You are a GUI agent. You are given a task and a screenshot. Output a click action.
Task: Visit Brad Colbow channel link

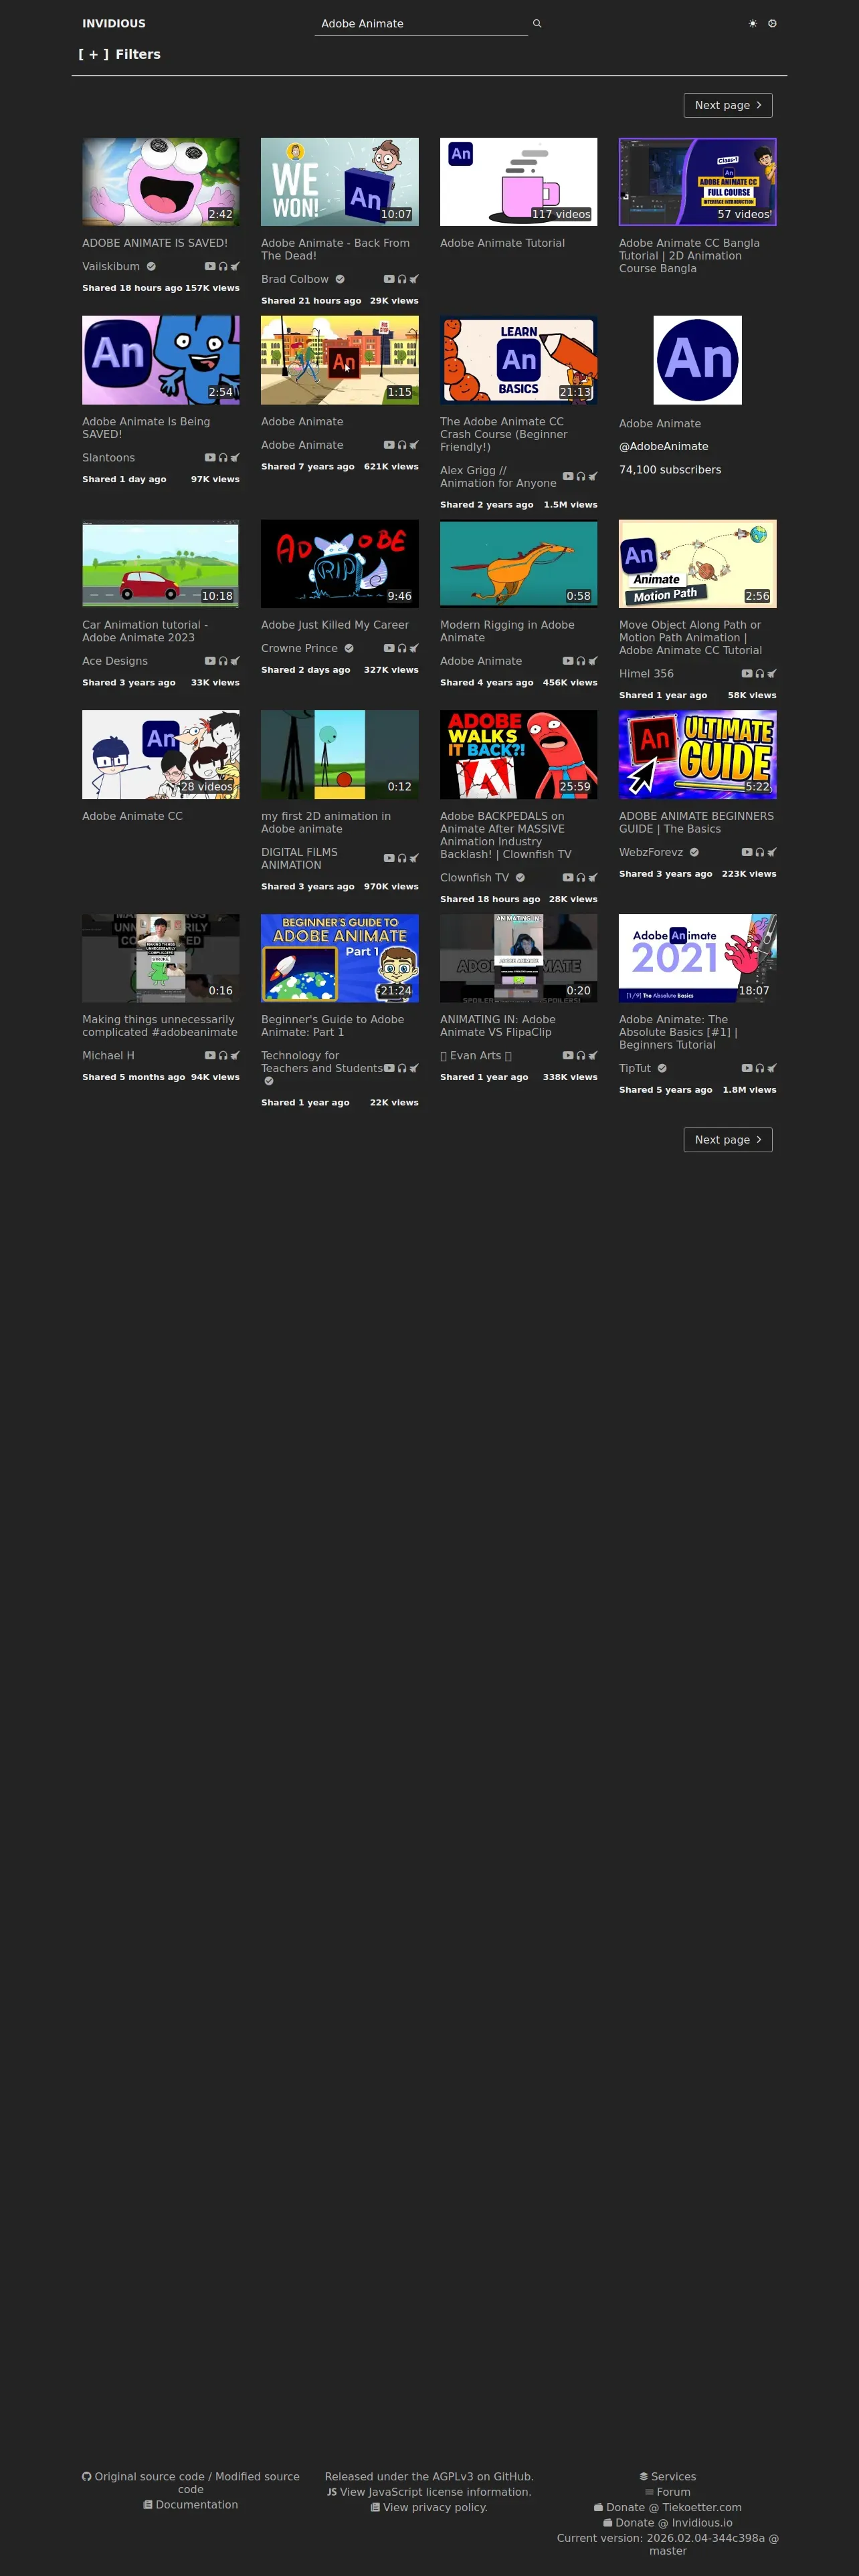(295, 279)
